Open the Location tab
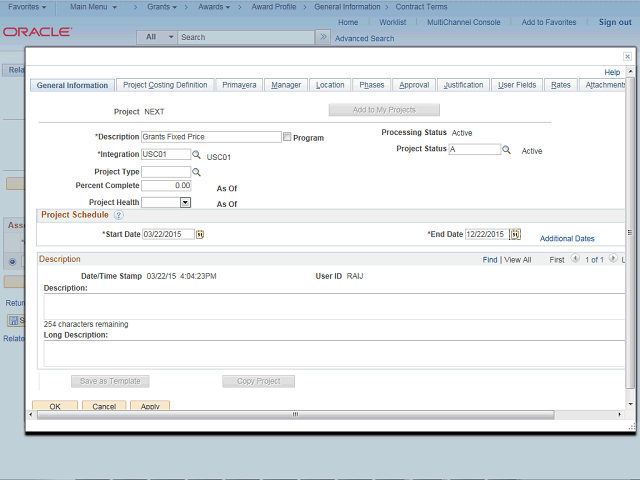 coord(330,85)
